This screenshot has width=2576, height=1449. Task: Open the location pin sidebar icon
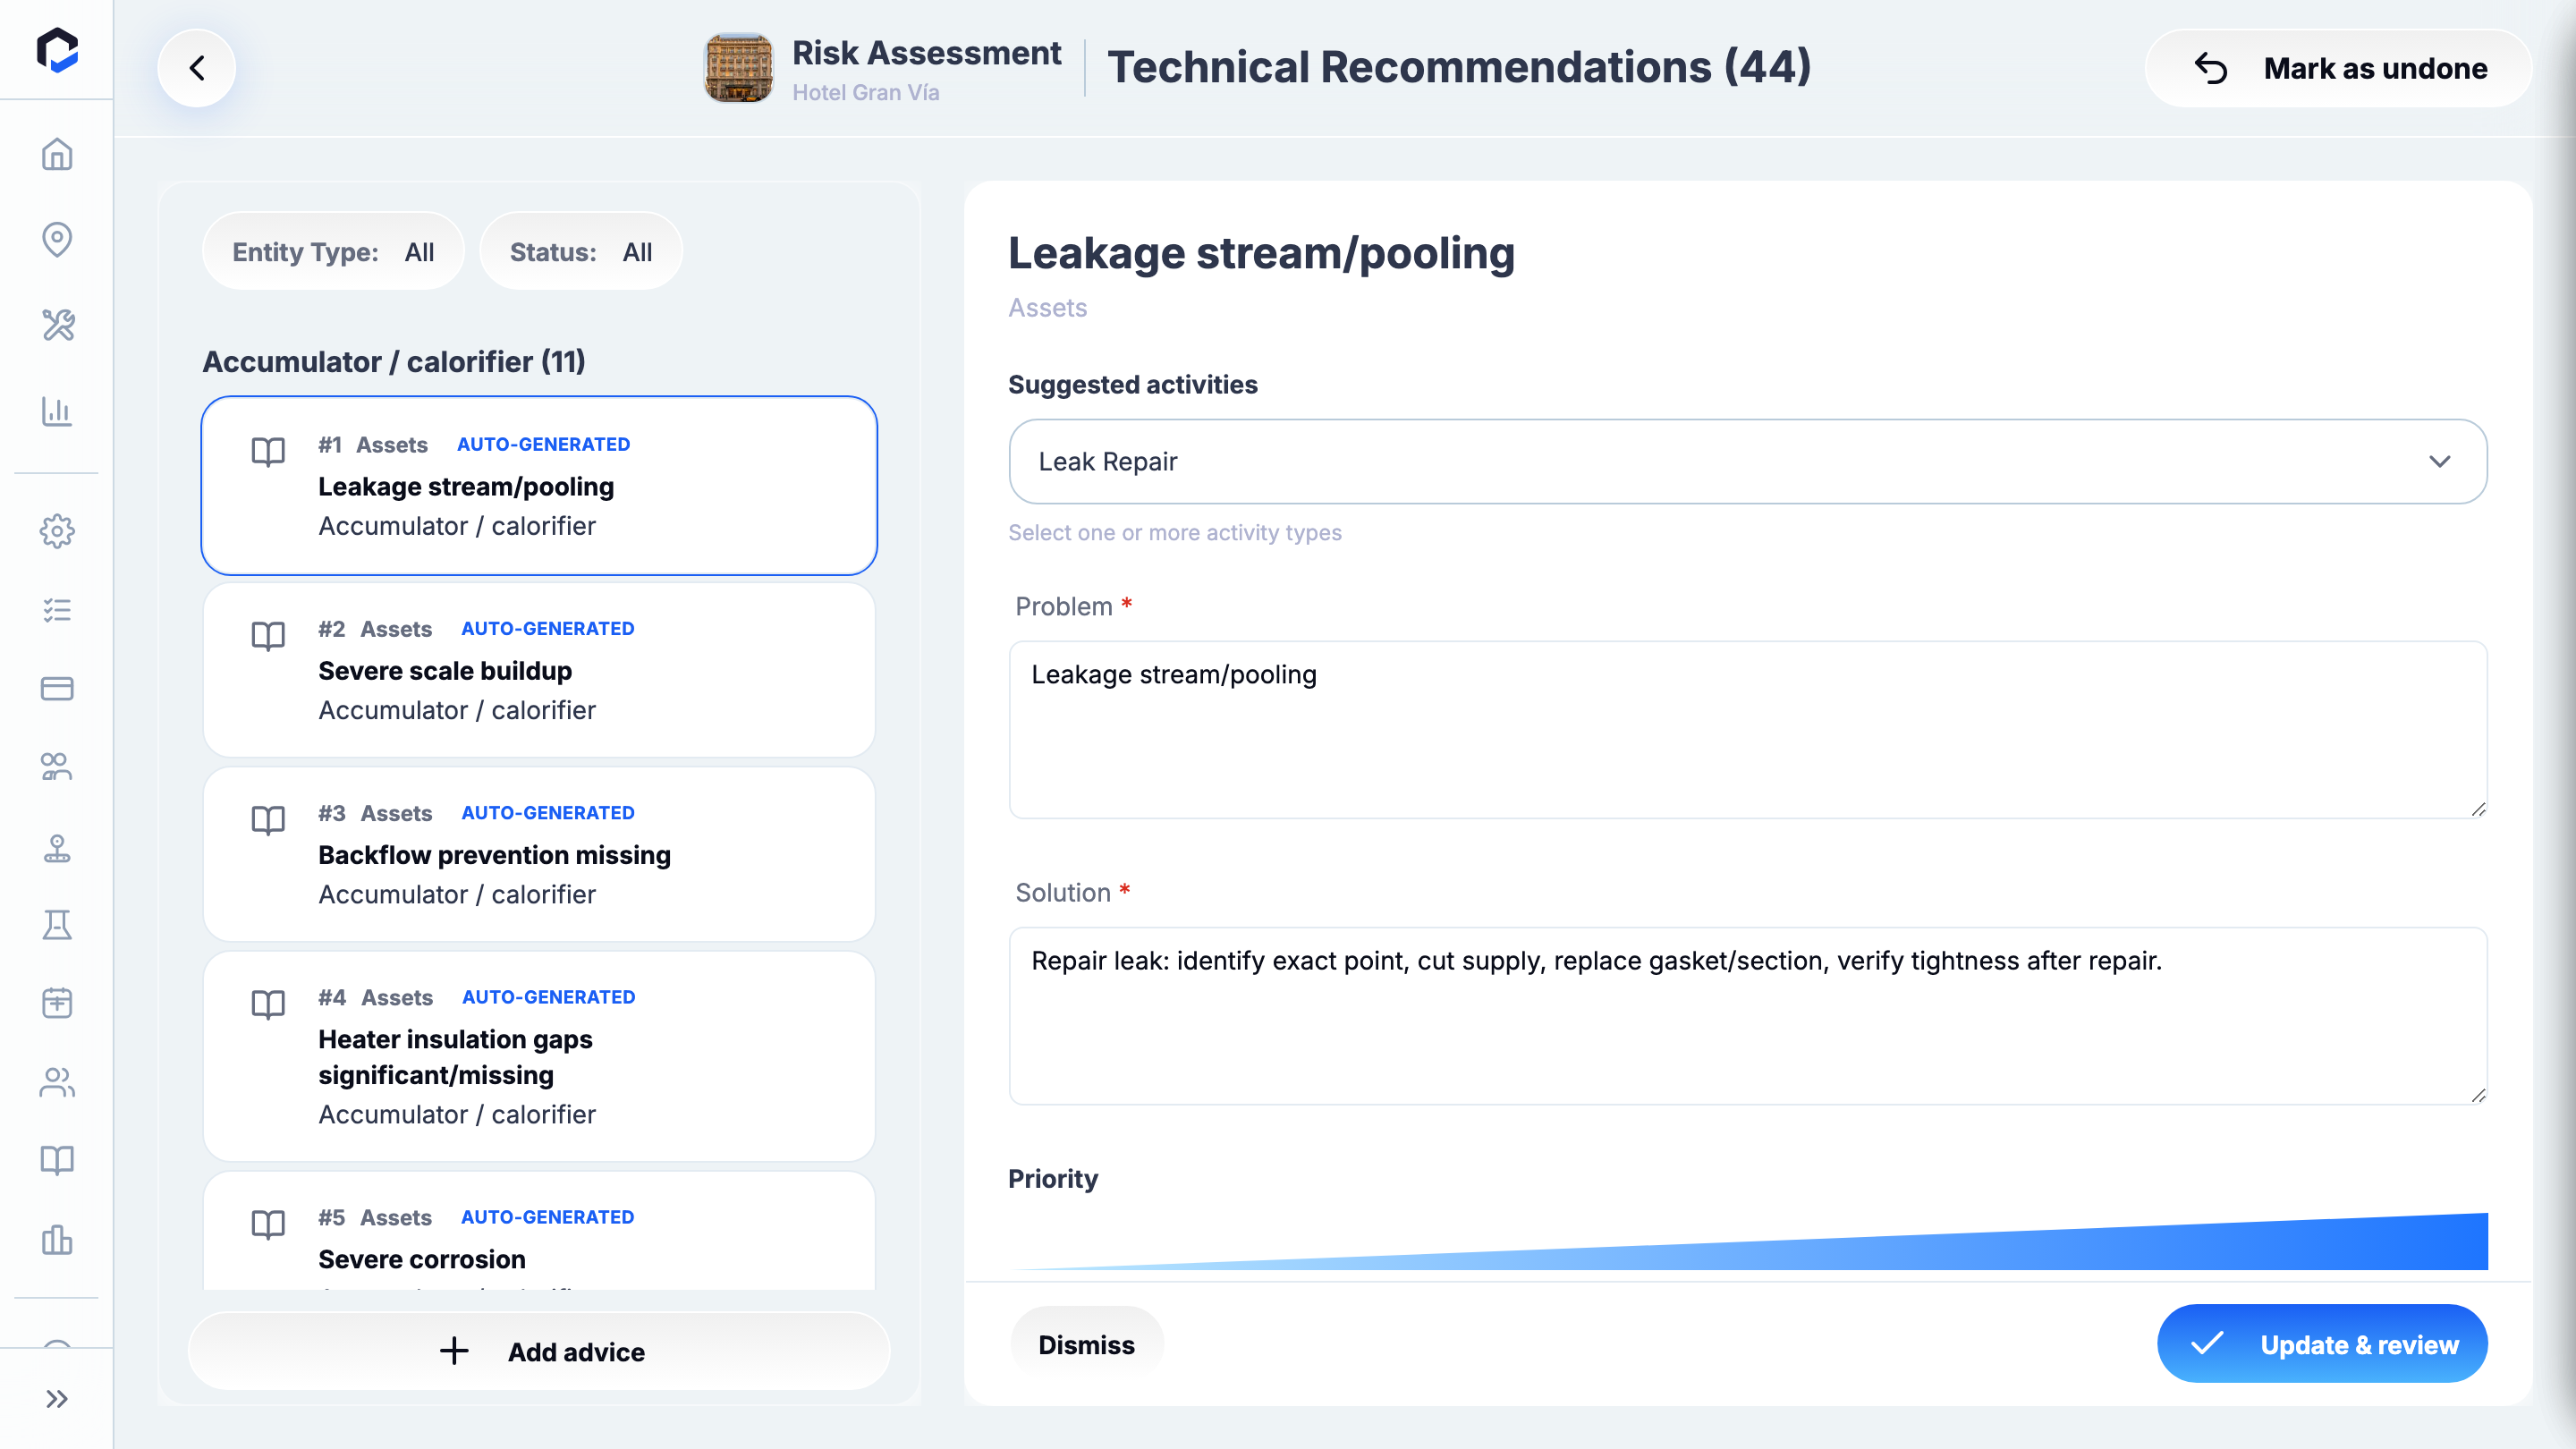point(57,239)
